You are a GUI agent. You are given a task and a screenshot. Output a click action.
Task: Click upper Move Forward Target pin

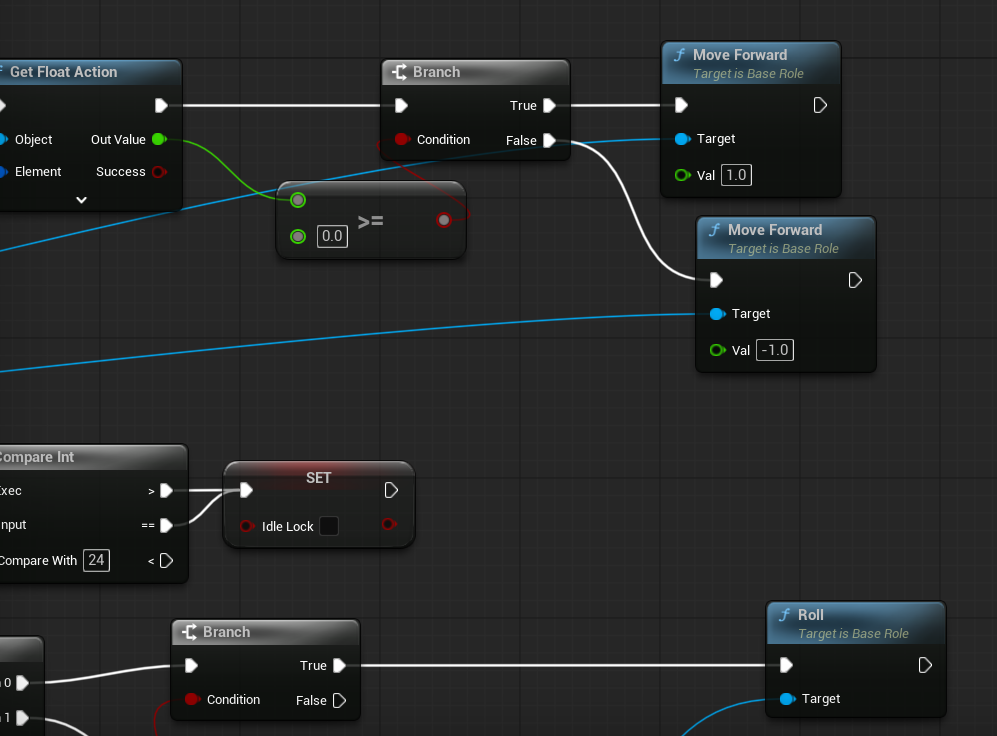coord(682,139)
